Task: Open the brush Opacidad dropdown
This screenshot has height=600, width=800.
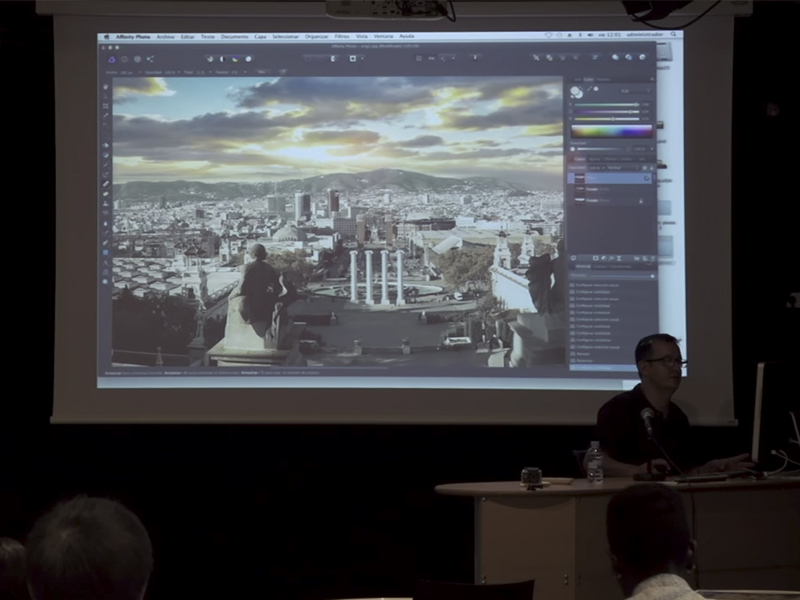Action: (x=179, y=72)
